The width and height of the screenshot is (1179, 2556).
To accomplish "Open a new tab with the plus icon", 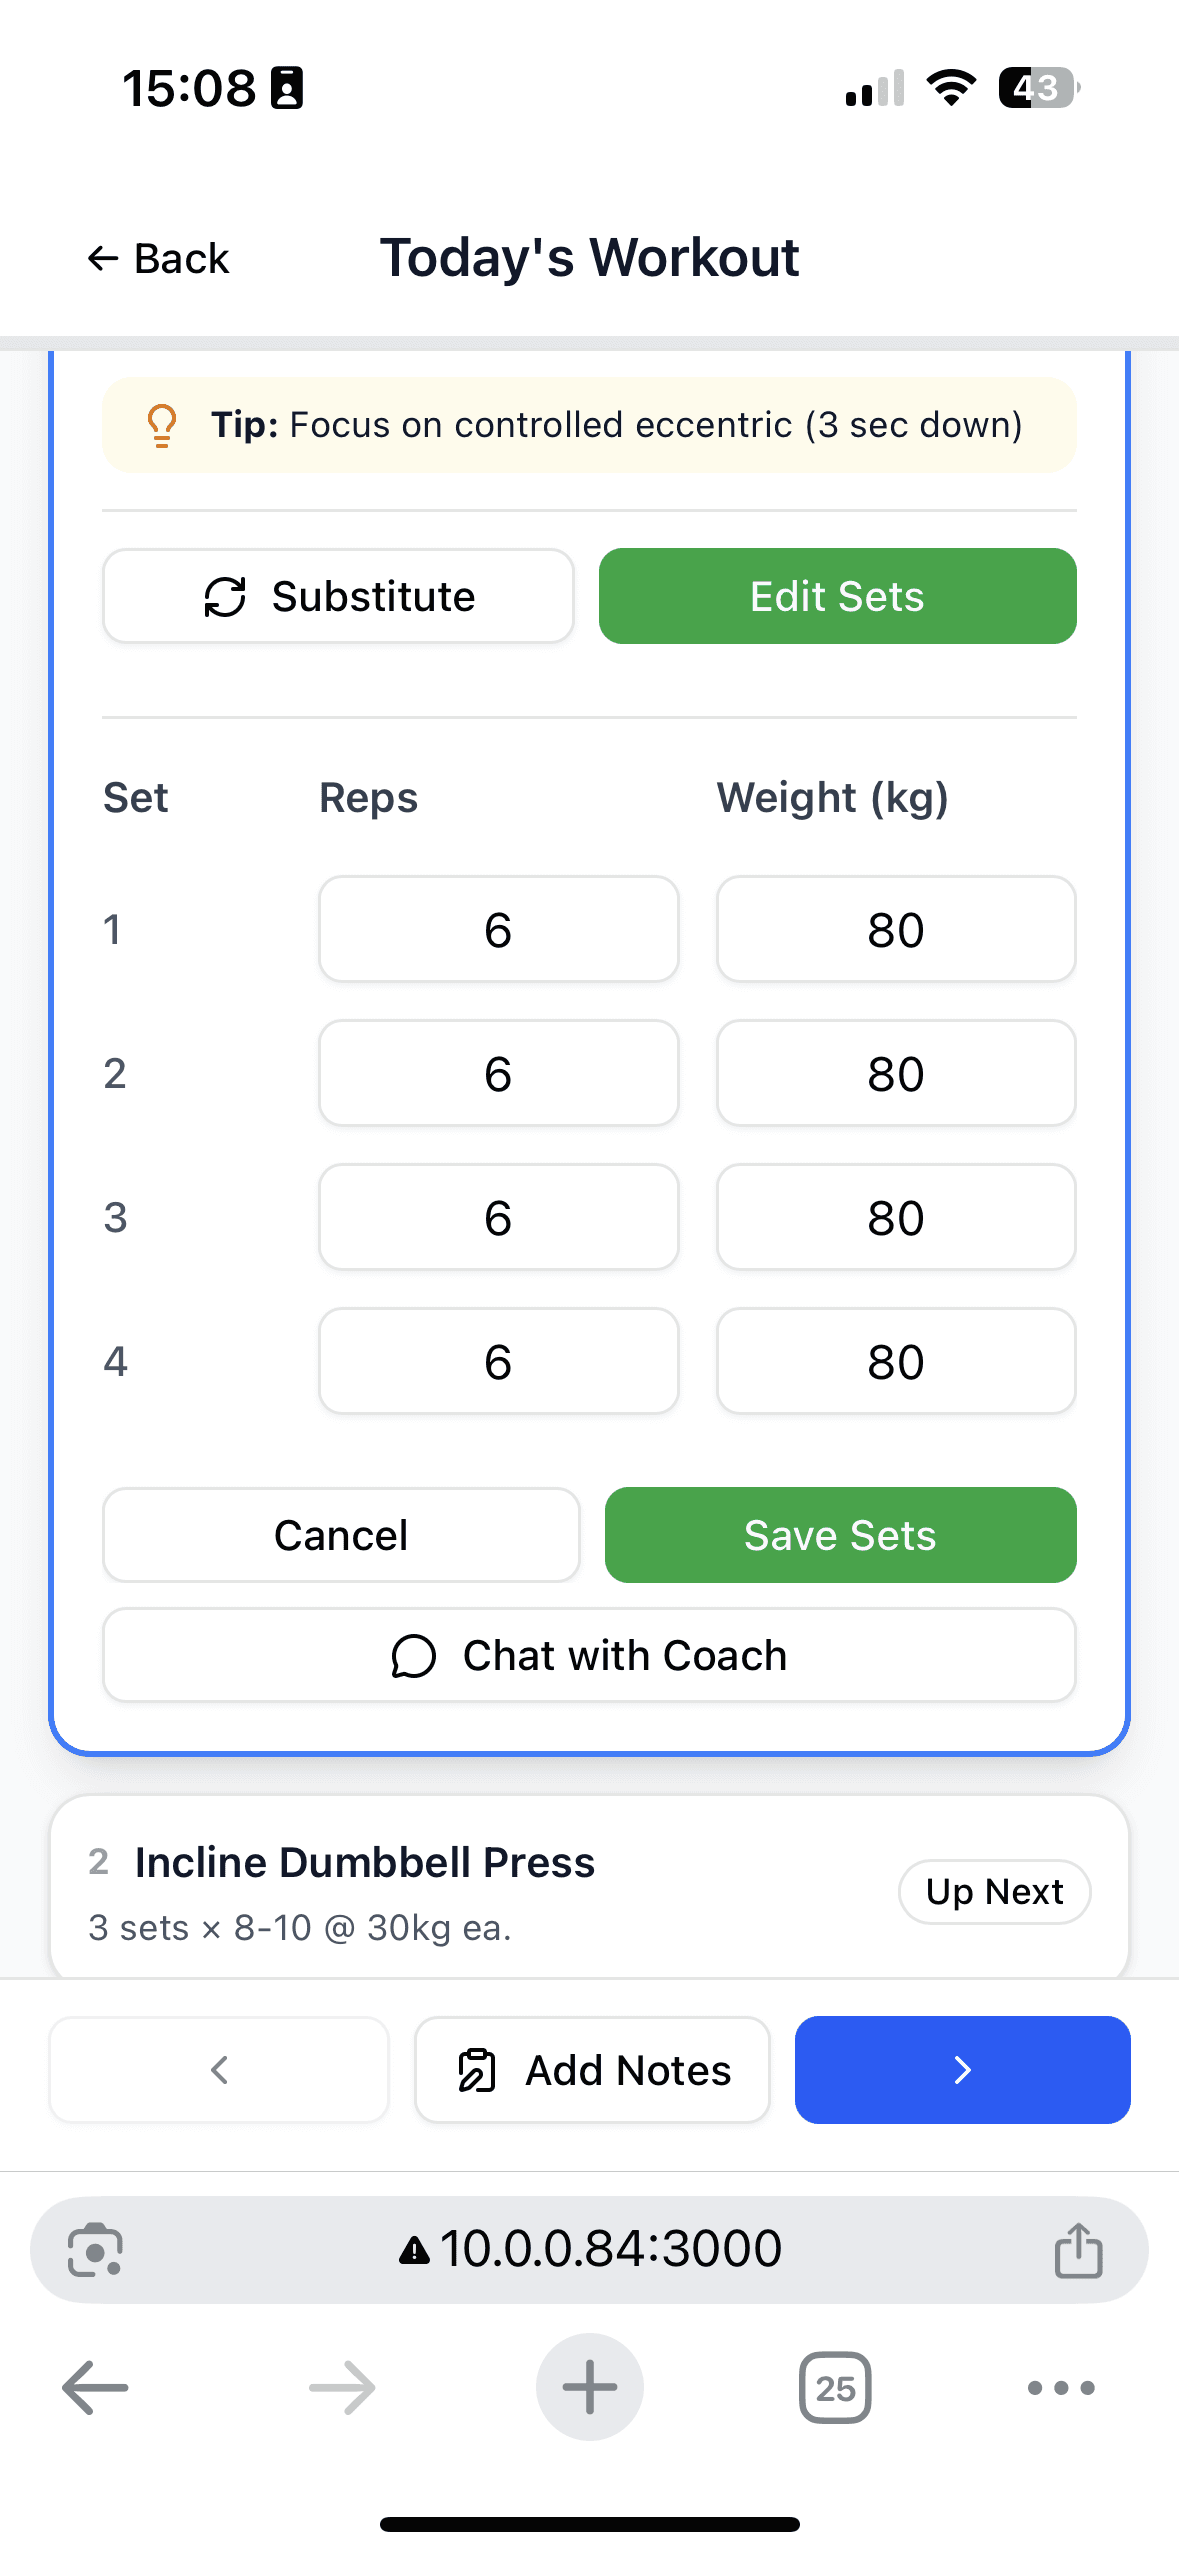I will [x=589, y=2388].
